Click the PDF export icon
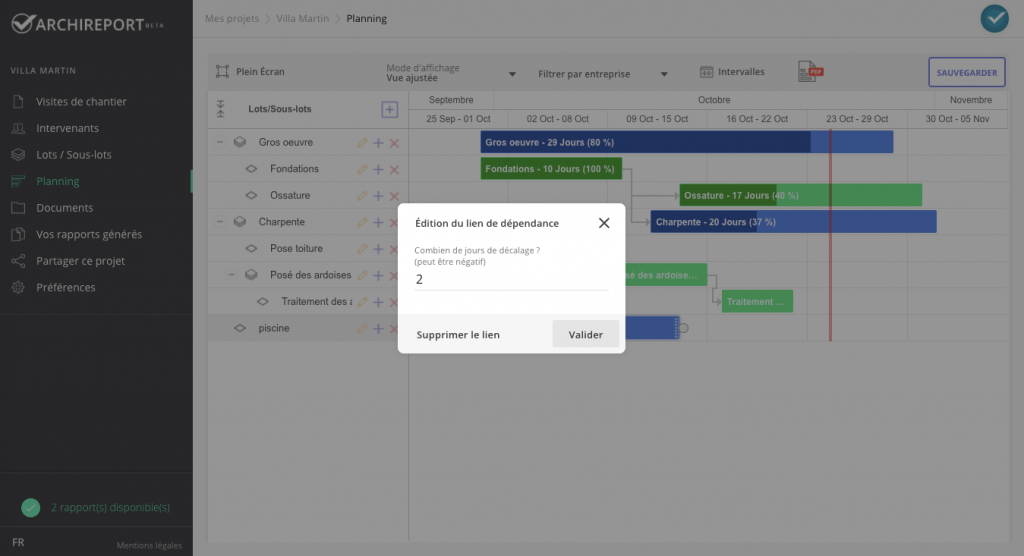Viewport: 1024px width, 556px height. click(x=809, y=72)
